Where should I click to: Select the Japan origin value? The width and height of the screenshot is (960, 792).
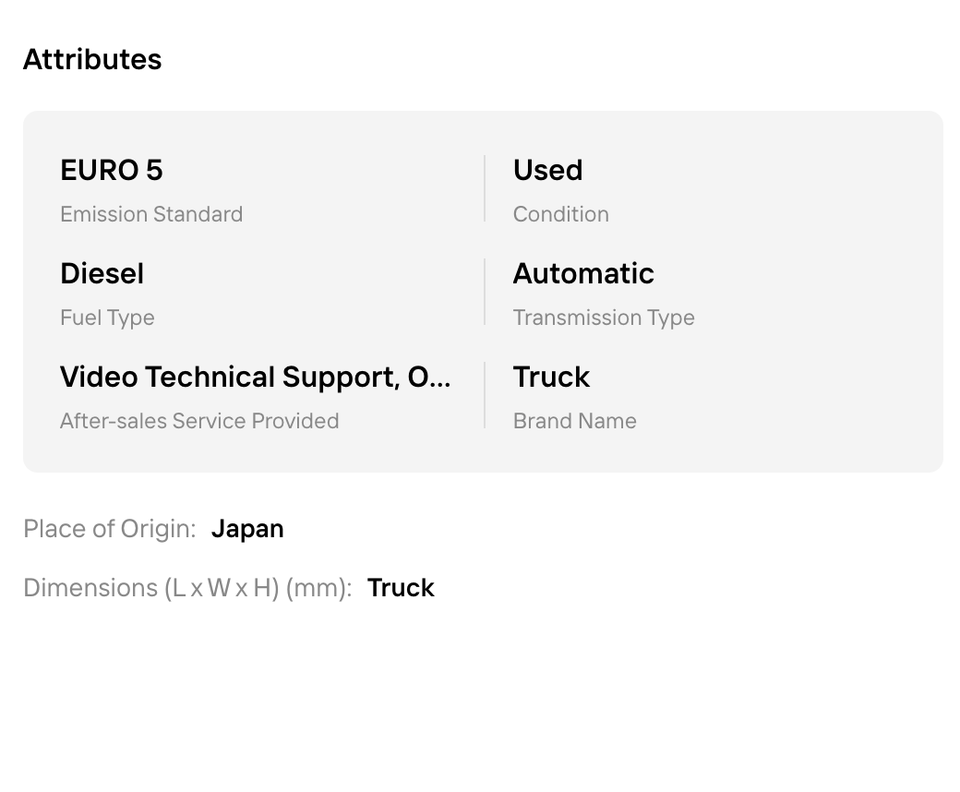(x=247, y=529)
